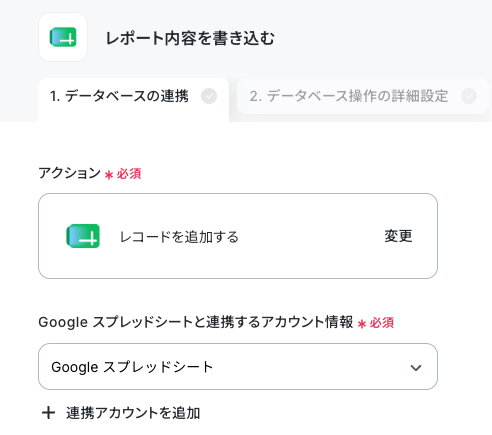Open the 2. データベース操作の詳細設定 tab
The image size is (492, 435).
(363, 96)
